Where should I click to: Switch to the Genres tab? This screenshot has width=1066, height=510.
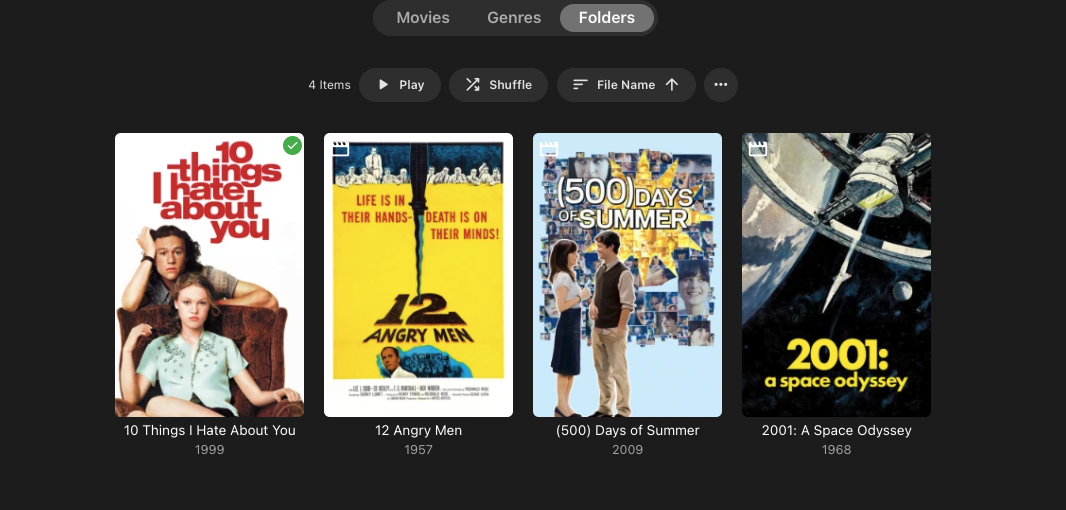(x=514, y=18)
